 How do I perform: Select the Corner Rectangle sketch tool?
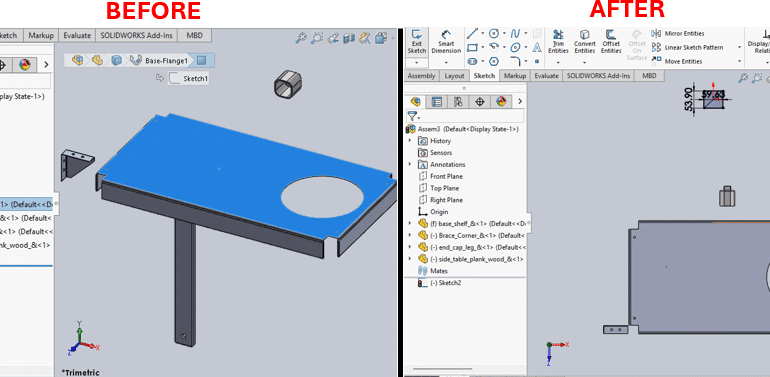tap(472, 48)
